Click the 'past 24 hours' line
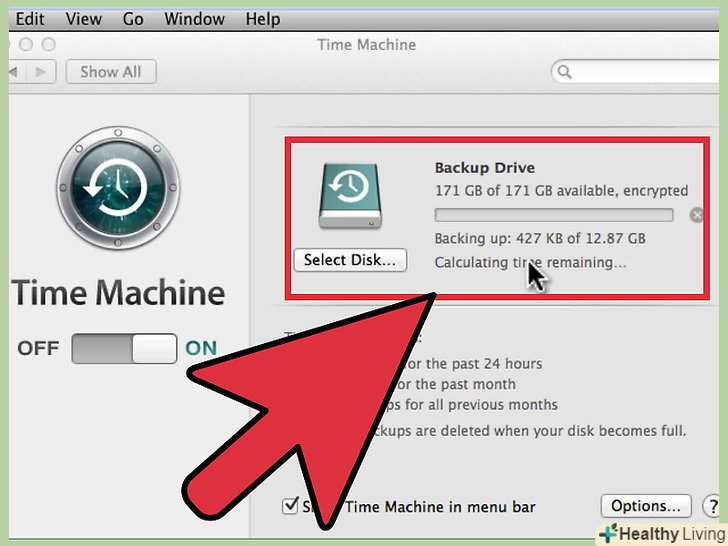The width and height of the screenshot is (728, 546). (x=473, y=364)
